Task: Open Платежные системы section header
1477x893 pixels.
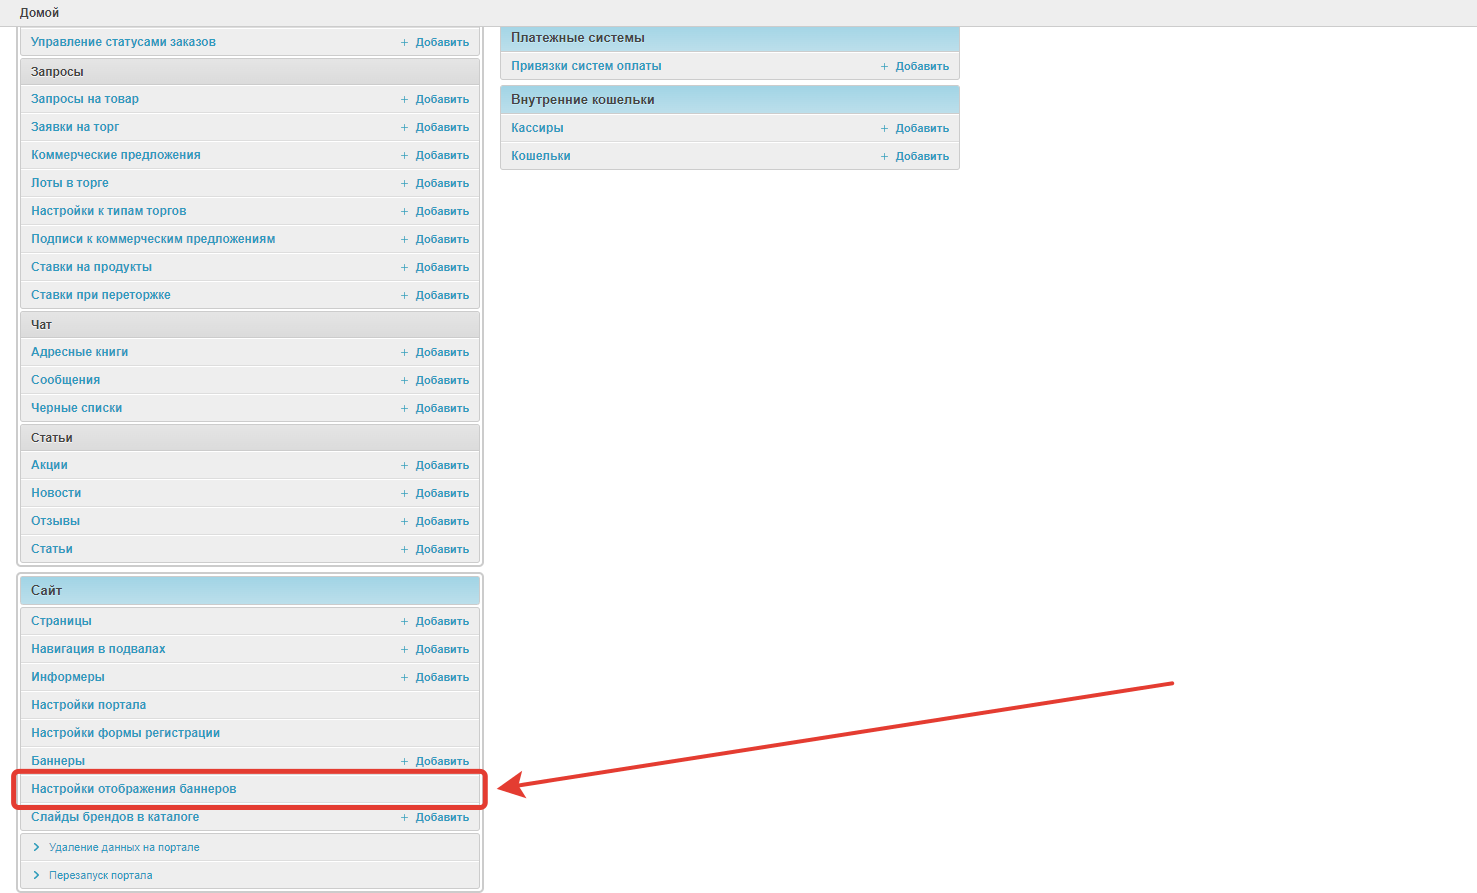Action: coord(578,38)
